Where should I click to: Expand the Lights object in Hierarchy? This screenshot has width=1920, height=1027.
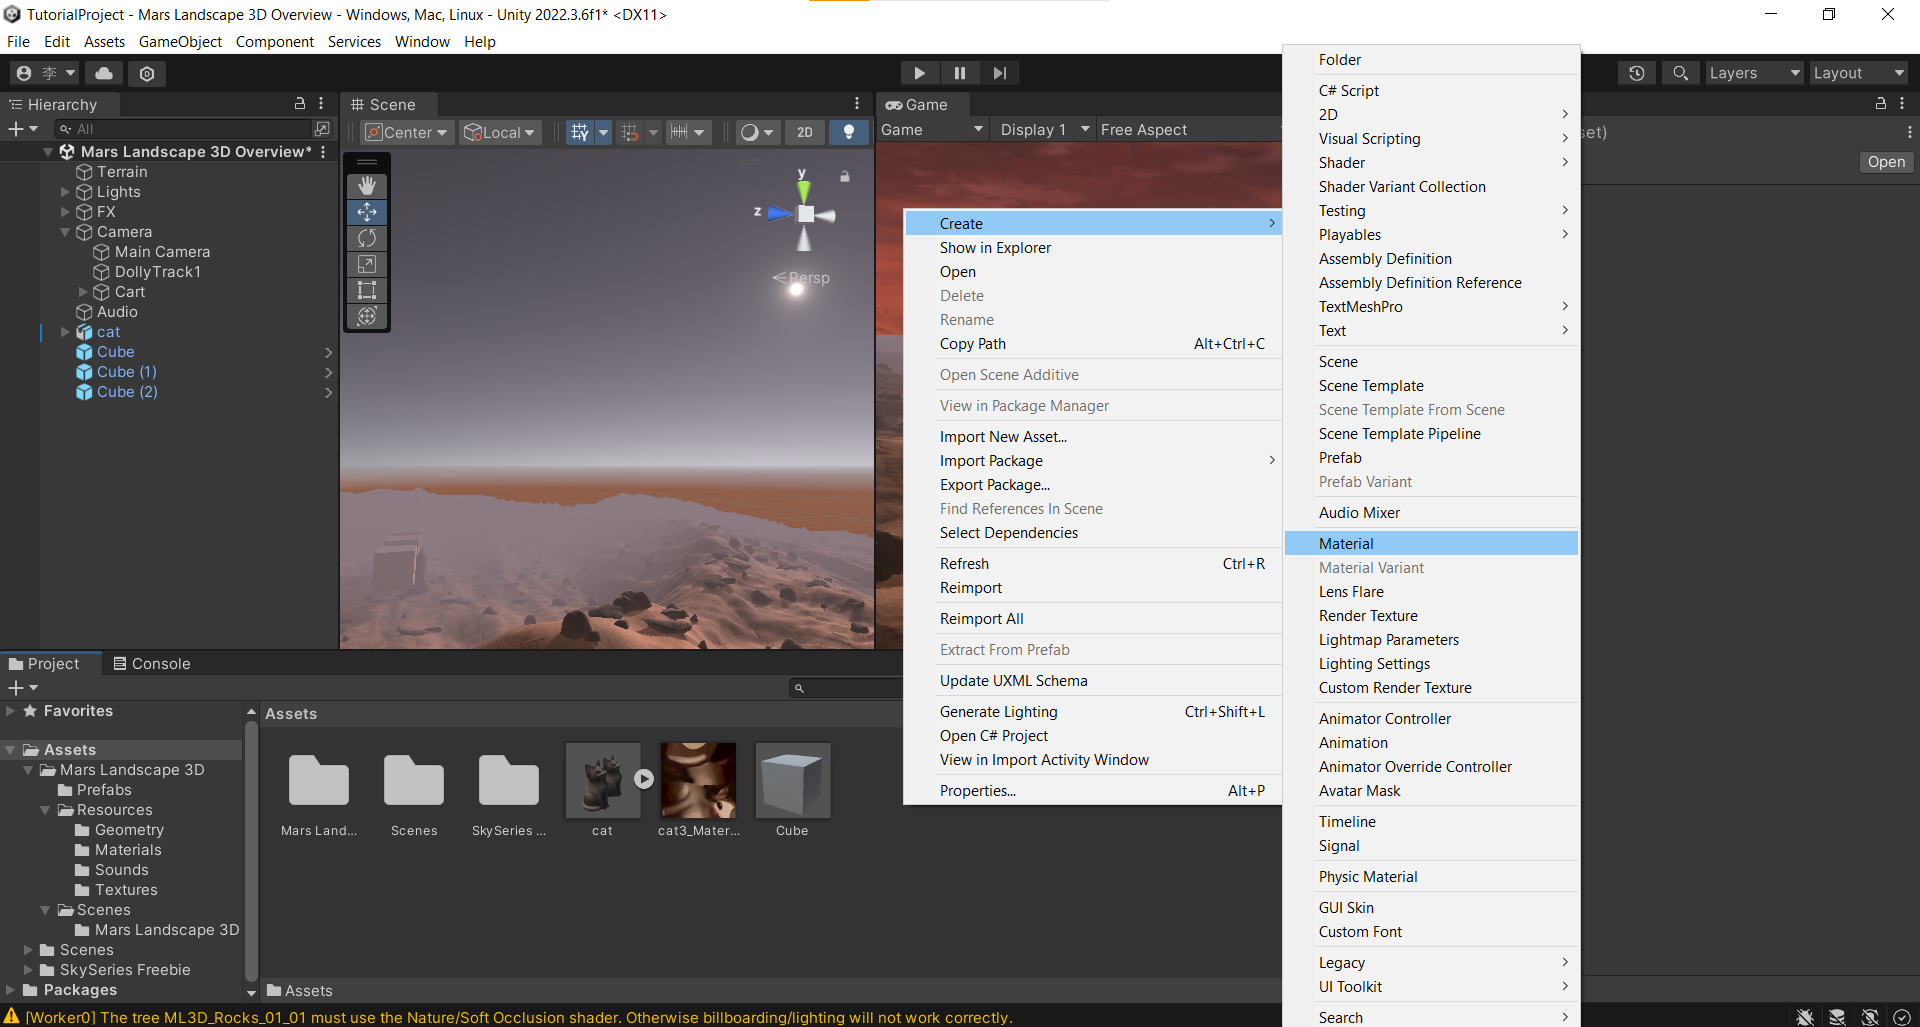tap(65, 192)
